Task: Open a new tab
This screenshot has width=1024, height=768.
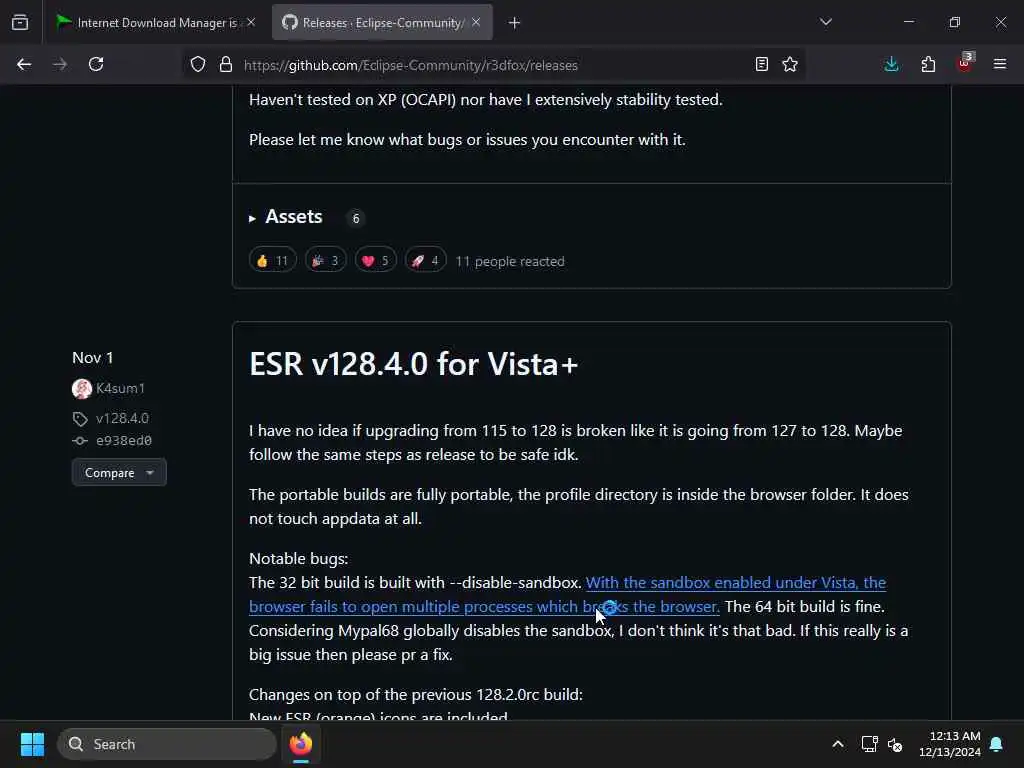Action: click(x=515, y=23)
